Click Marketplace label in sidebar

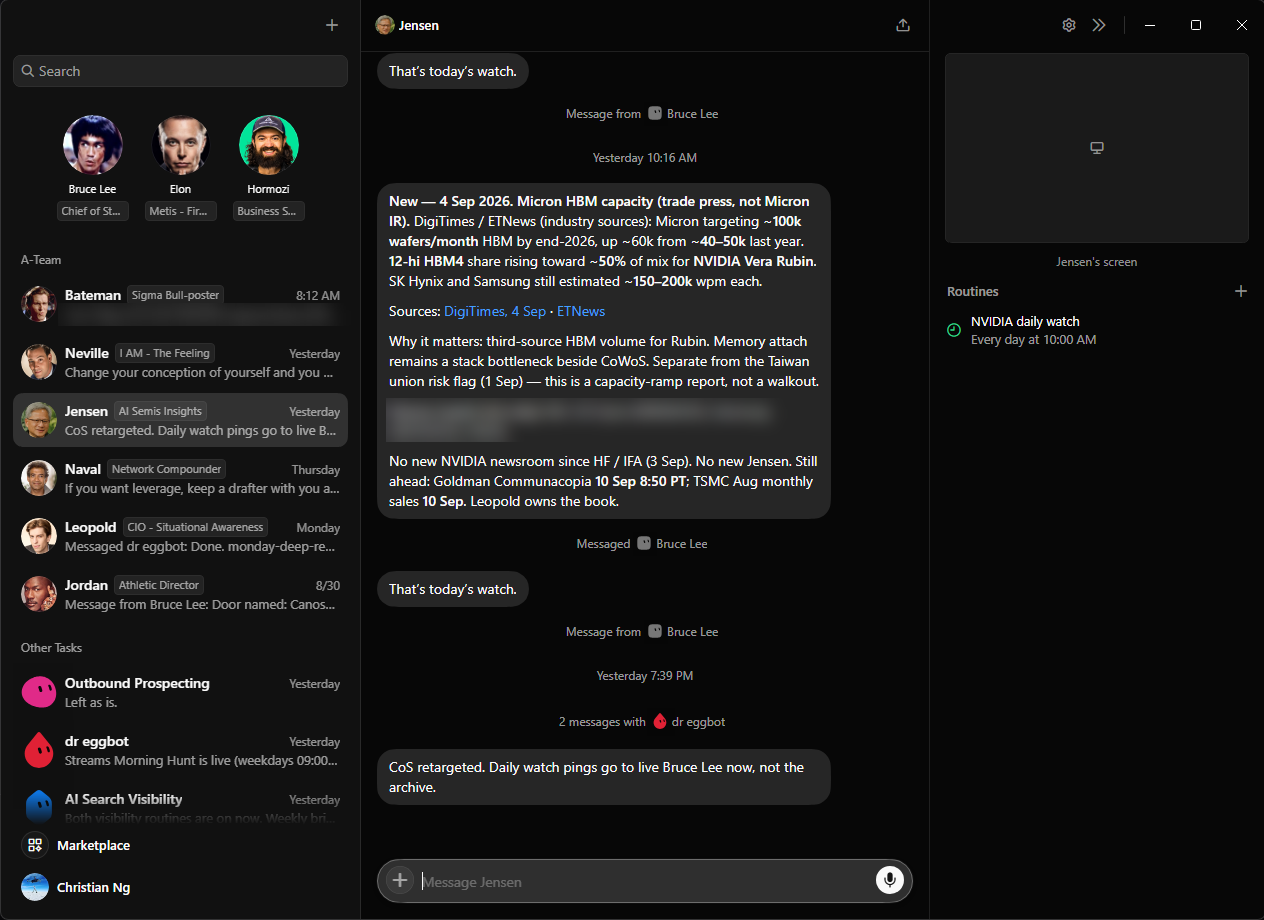pyautogui.click(x=94, y=845)
